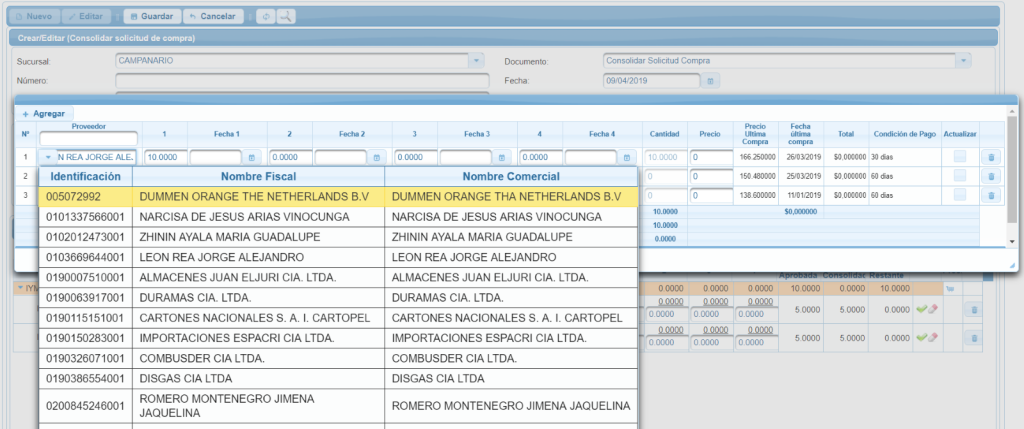
Task: Click the Condición de Pago column header
Action: (904, 134)
